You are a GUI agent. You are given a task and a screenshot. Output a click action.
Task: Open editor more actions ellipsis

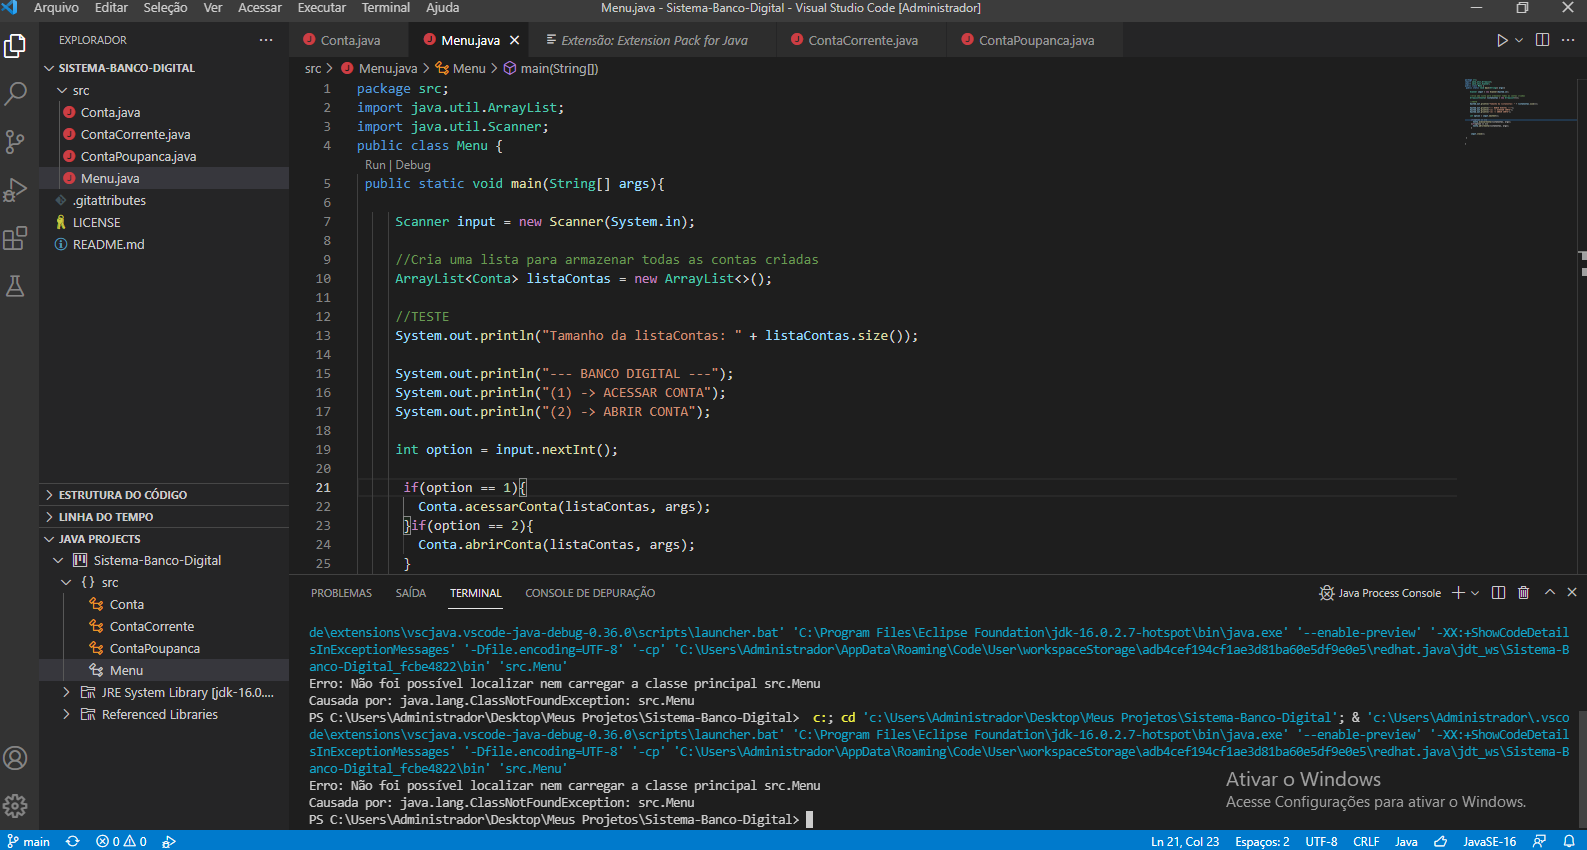tap(1568, 40)
